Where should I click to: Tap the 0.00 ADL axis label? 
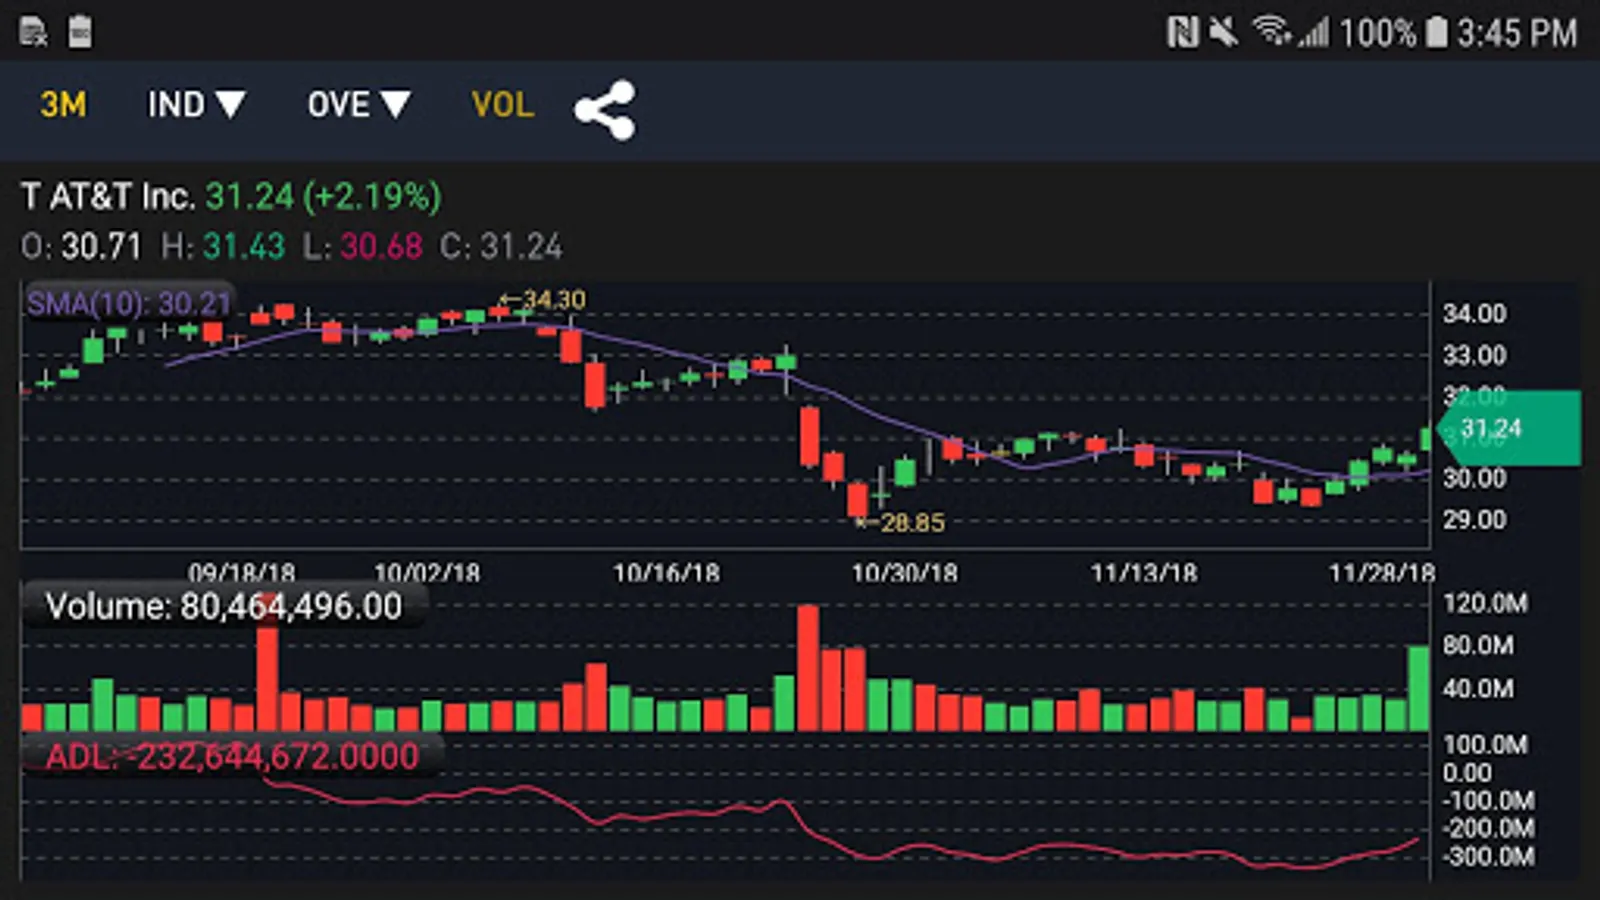1467,773
